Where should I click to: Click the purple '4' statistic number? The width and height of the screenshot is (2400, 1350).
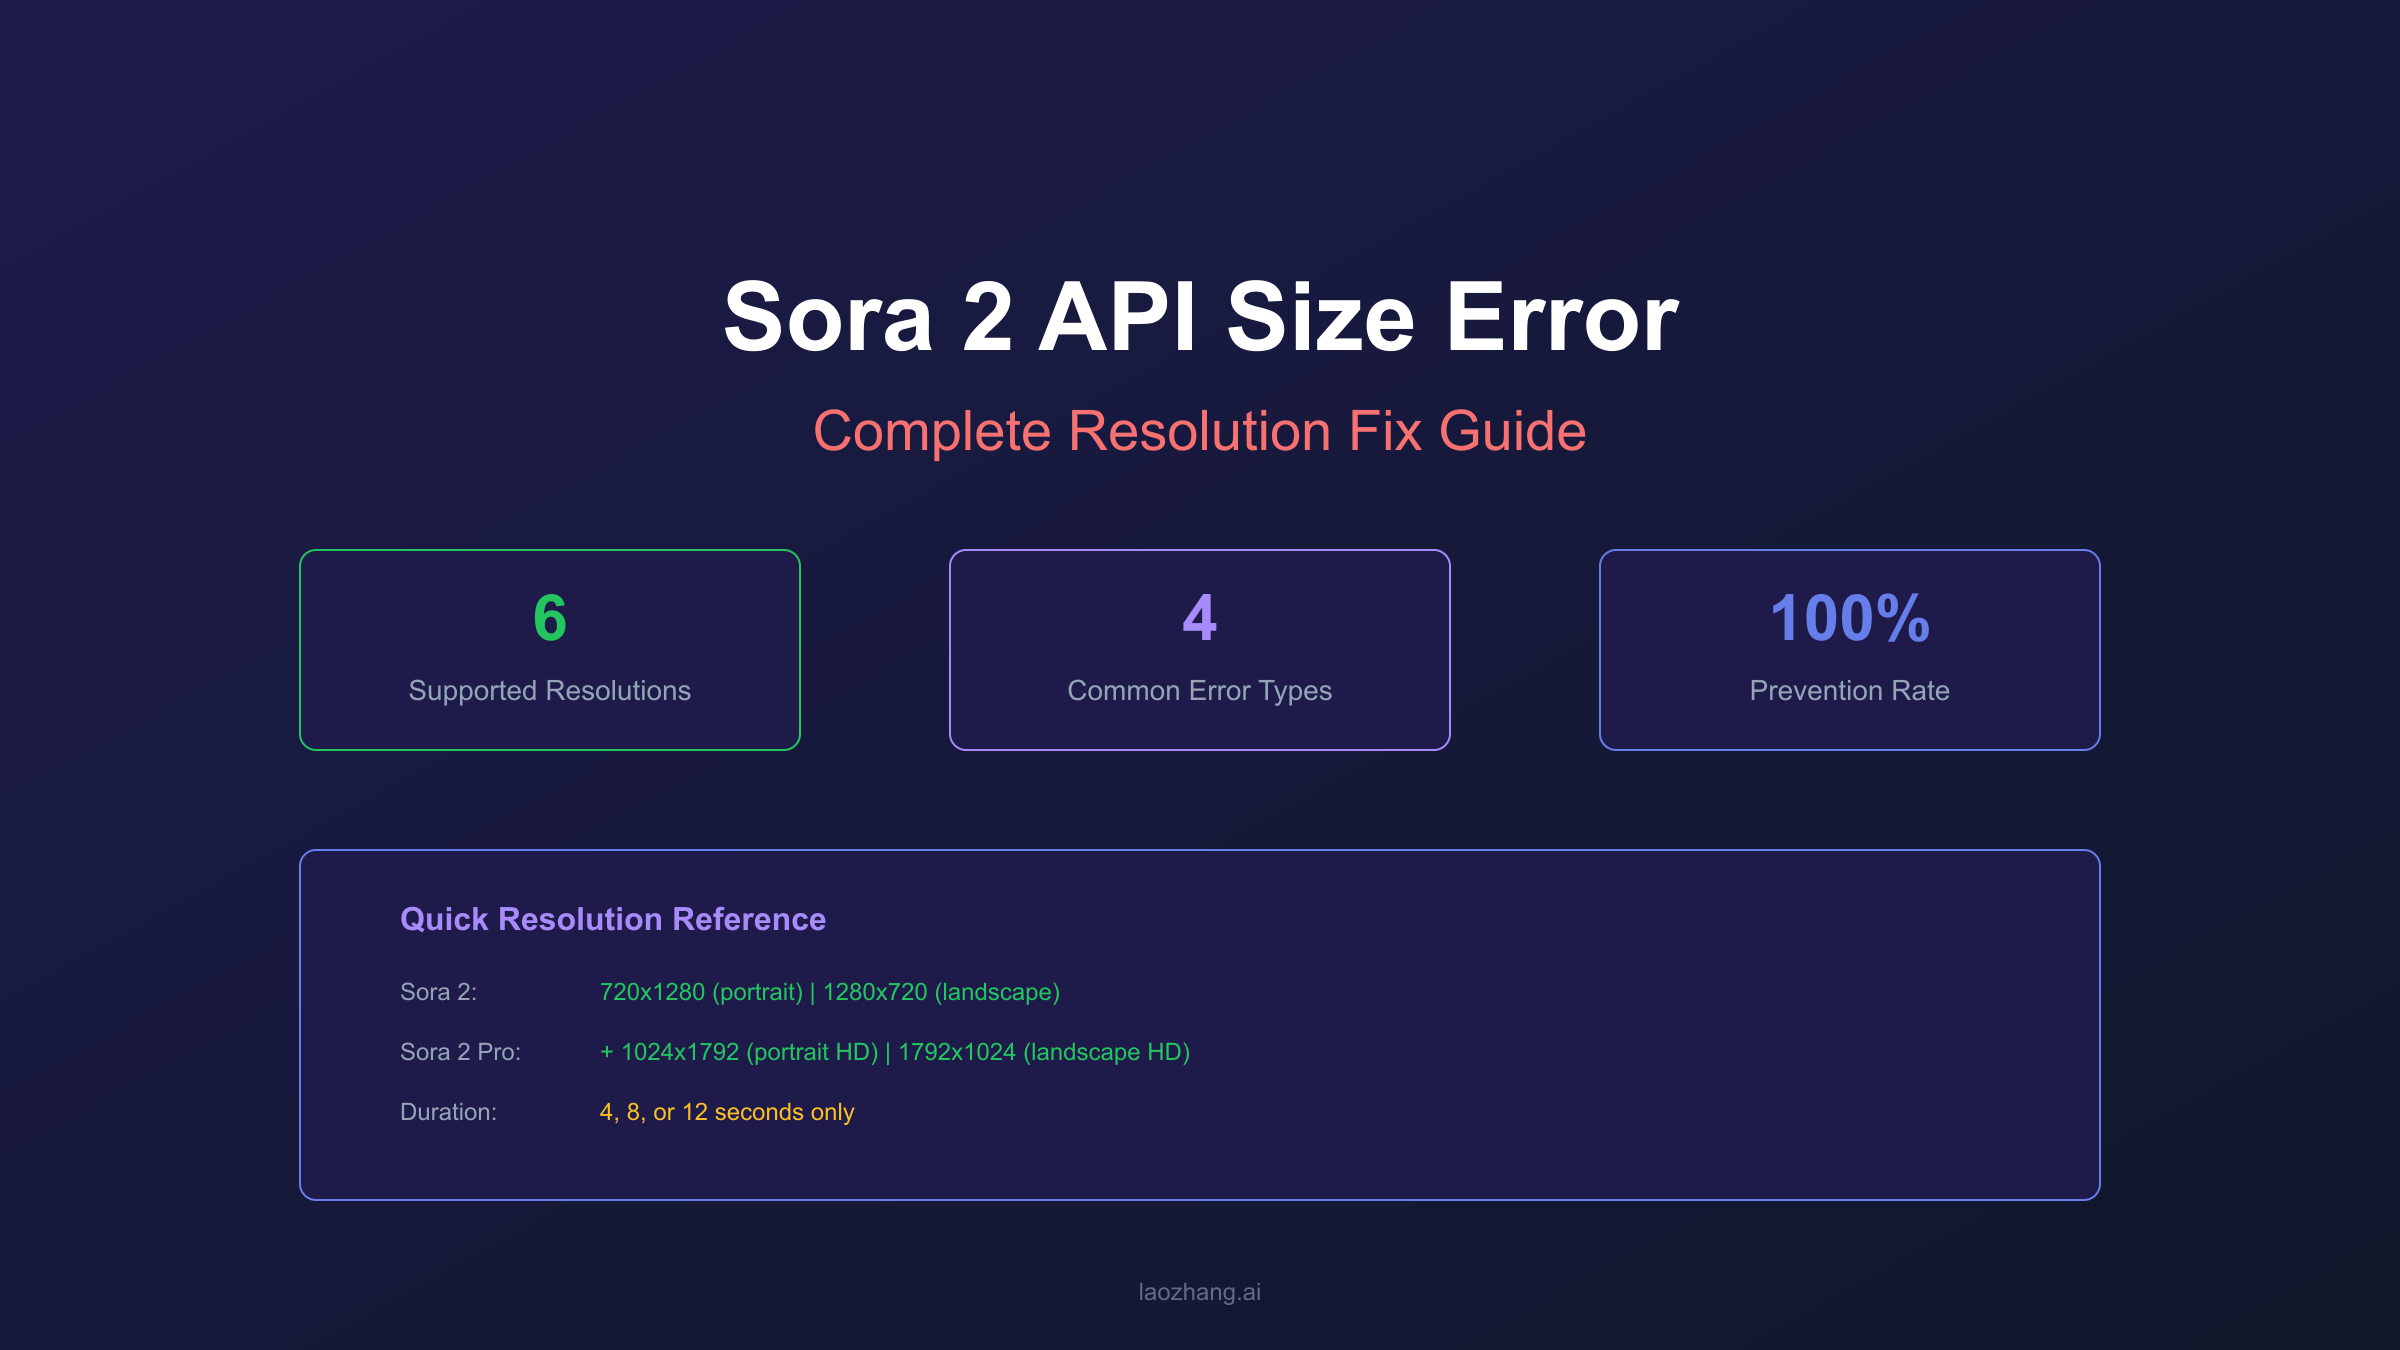tap(1199, 618)
